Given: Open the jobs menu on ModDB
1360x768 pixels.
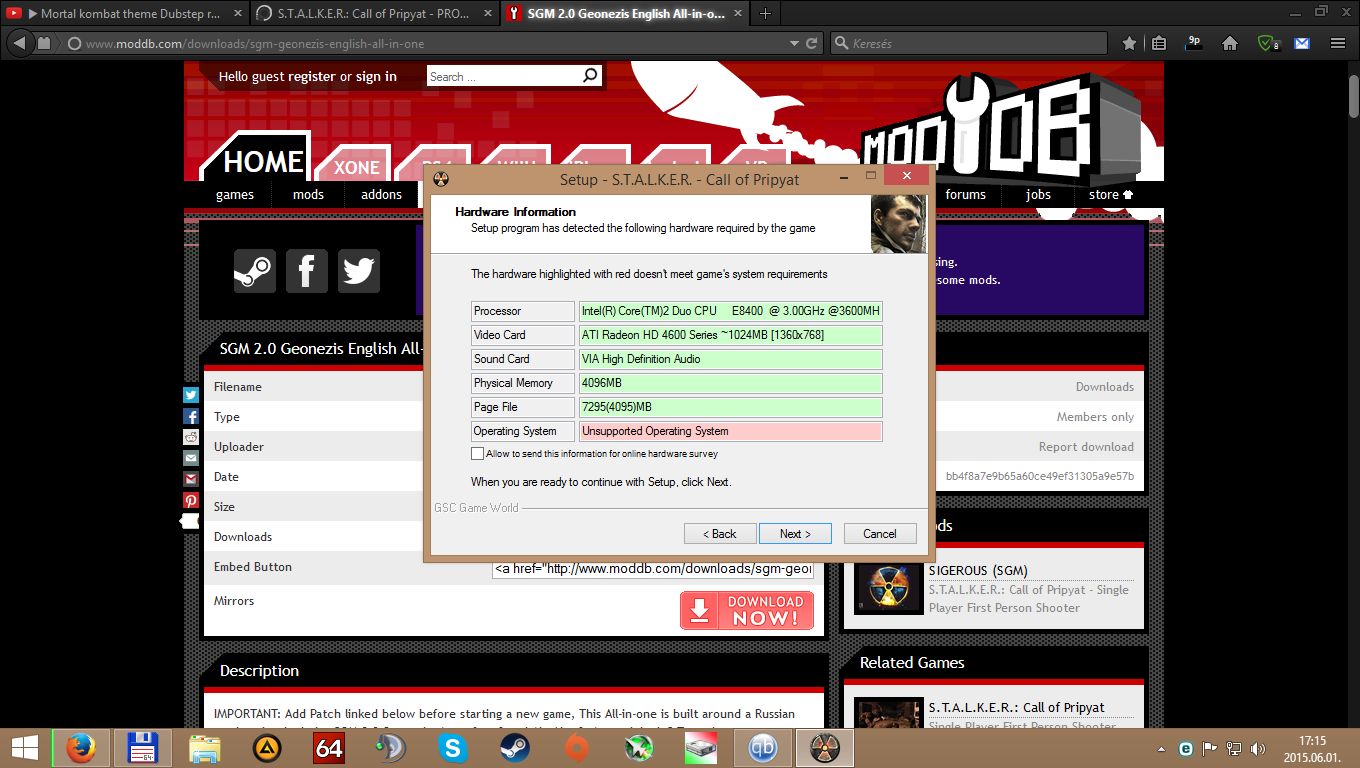Looking at the screenshot, I should (x=1038, y=195).
